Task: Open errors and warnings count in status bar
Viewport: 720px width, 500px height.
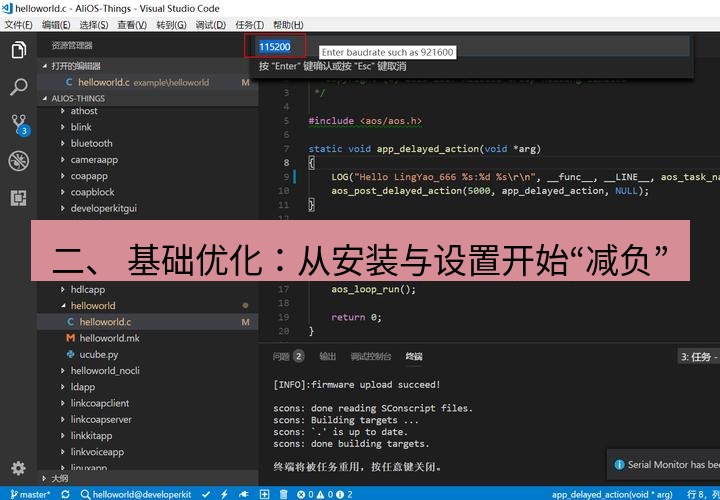Action: pyautogui.click(x=325, y=494)
